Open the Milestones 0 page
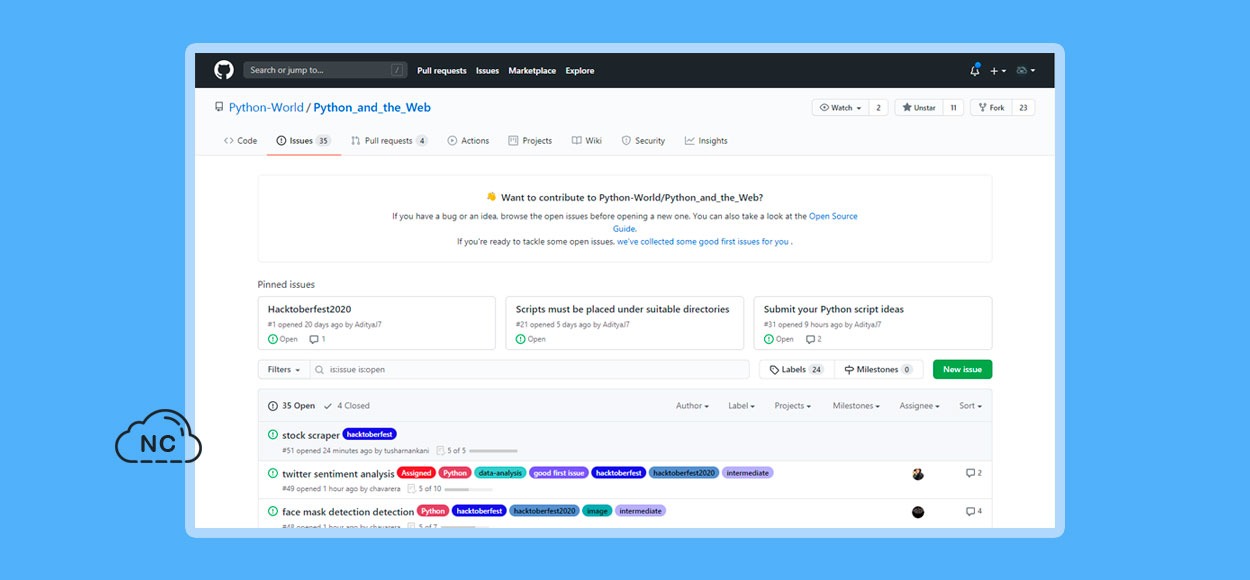1250x580 pixels. click(879, 370)
